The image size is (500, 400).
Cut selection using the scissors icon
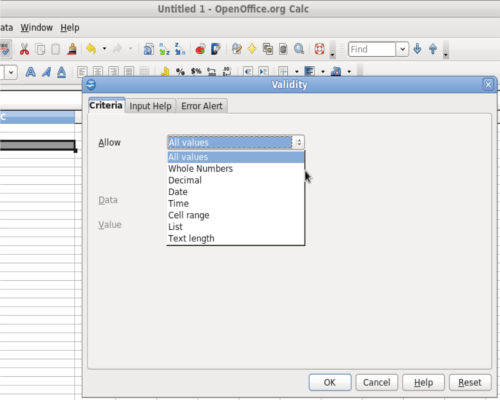(24, 49)
